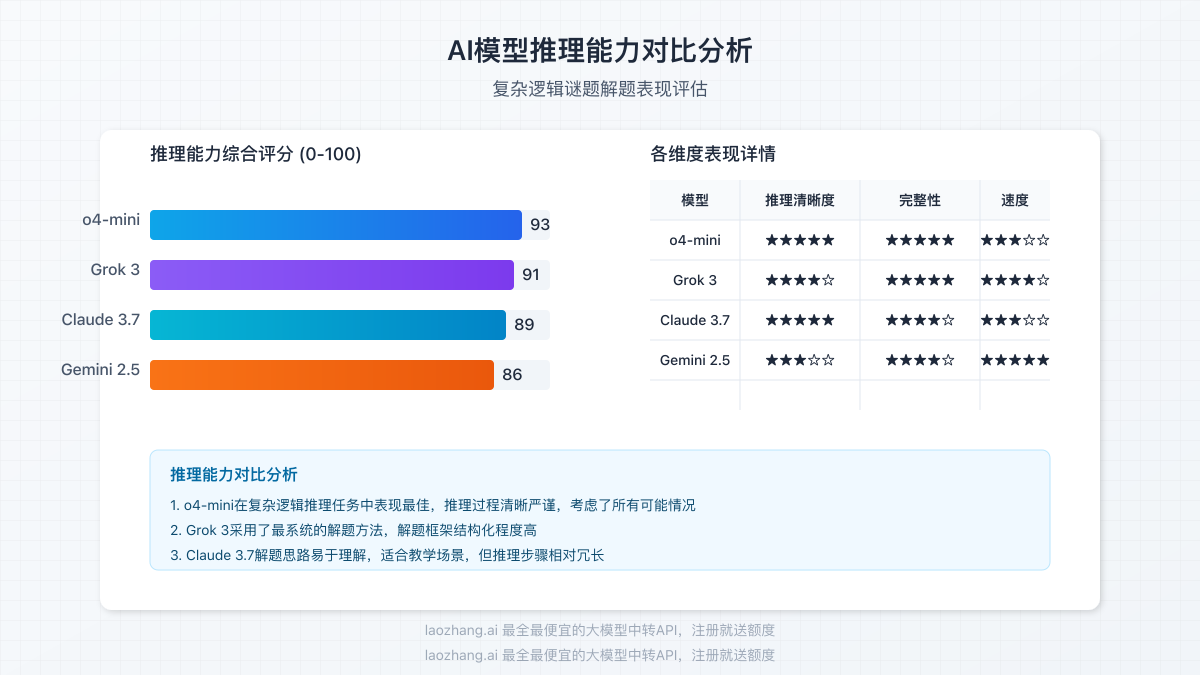1200x675 pixels.
Task: Click Gemini 2.5's 完整性 star rating
Action: 920,360
